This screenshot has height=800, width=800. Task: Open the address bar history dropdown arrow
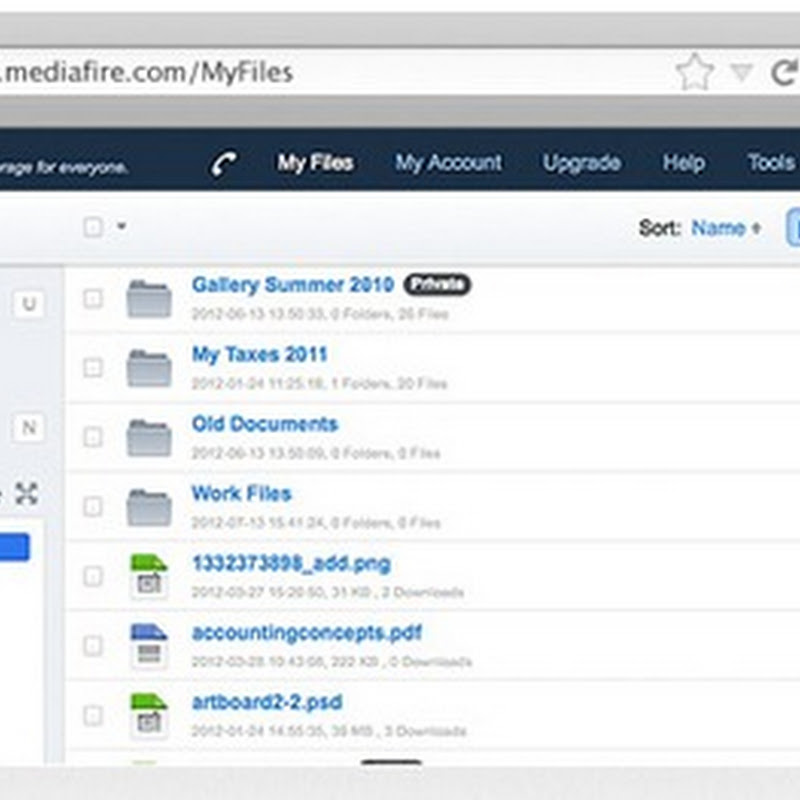pyautogui.click(x=741, y=73)
